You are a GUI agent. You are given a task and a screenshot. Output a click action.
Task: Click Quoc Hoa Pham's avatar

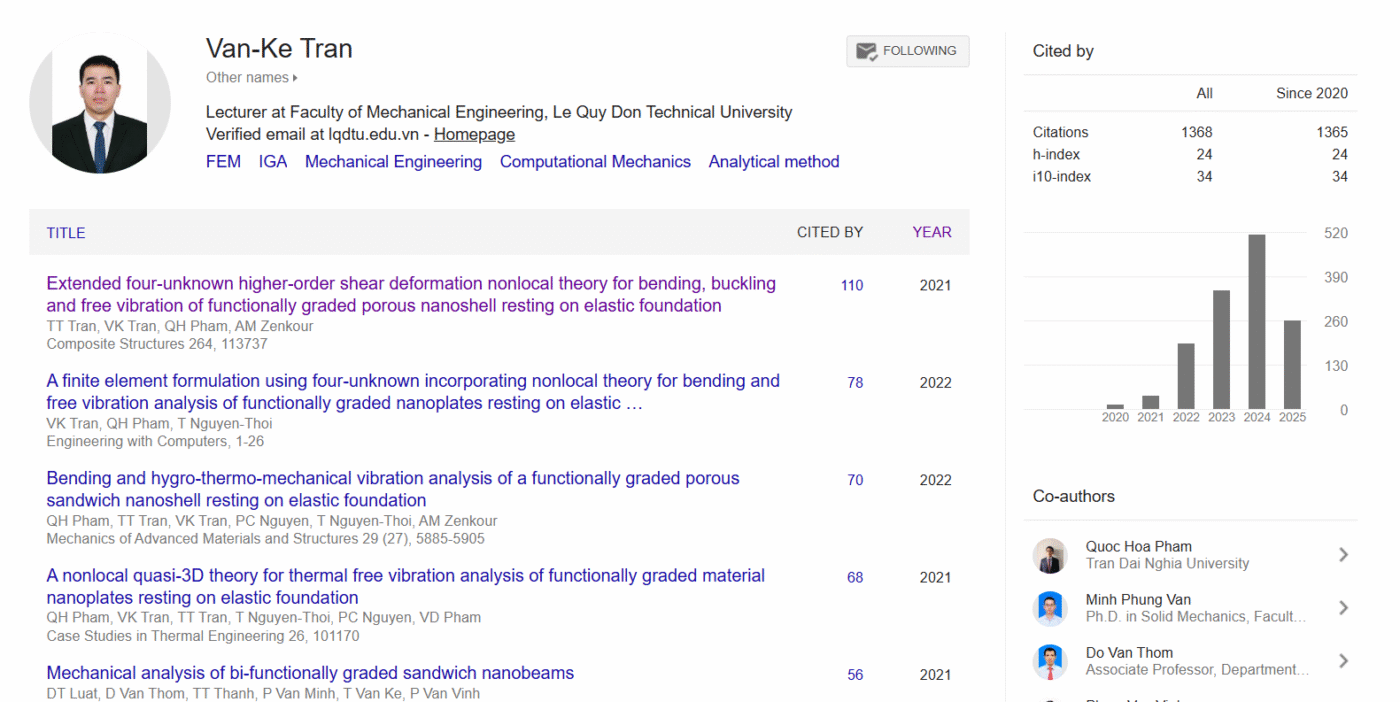coord(1050,555)
